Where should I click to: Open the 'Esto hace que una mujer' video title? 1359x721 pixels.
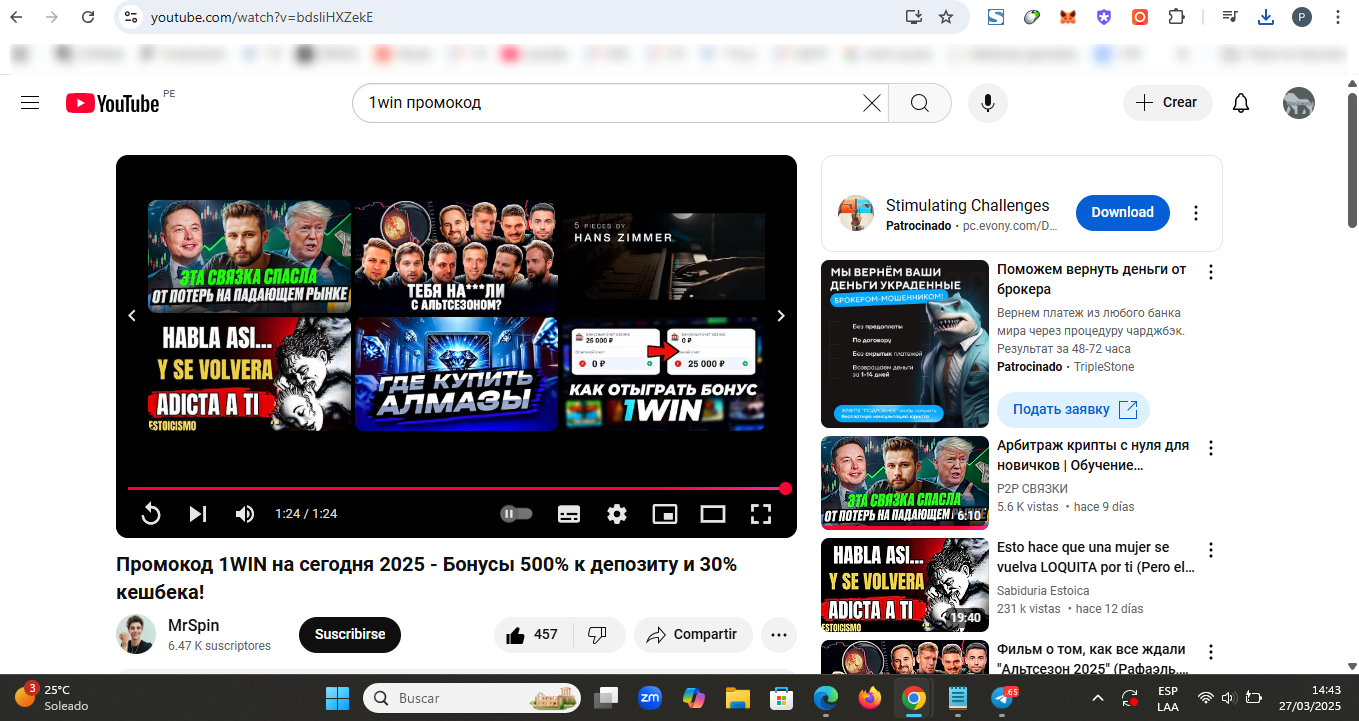(1096, 557)
